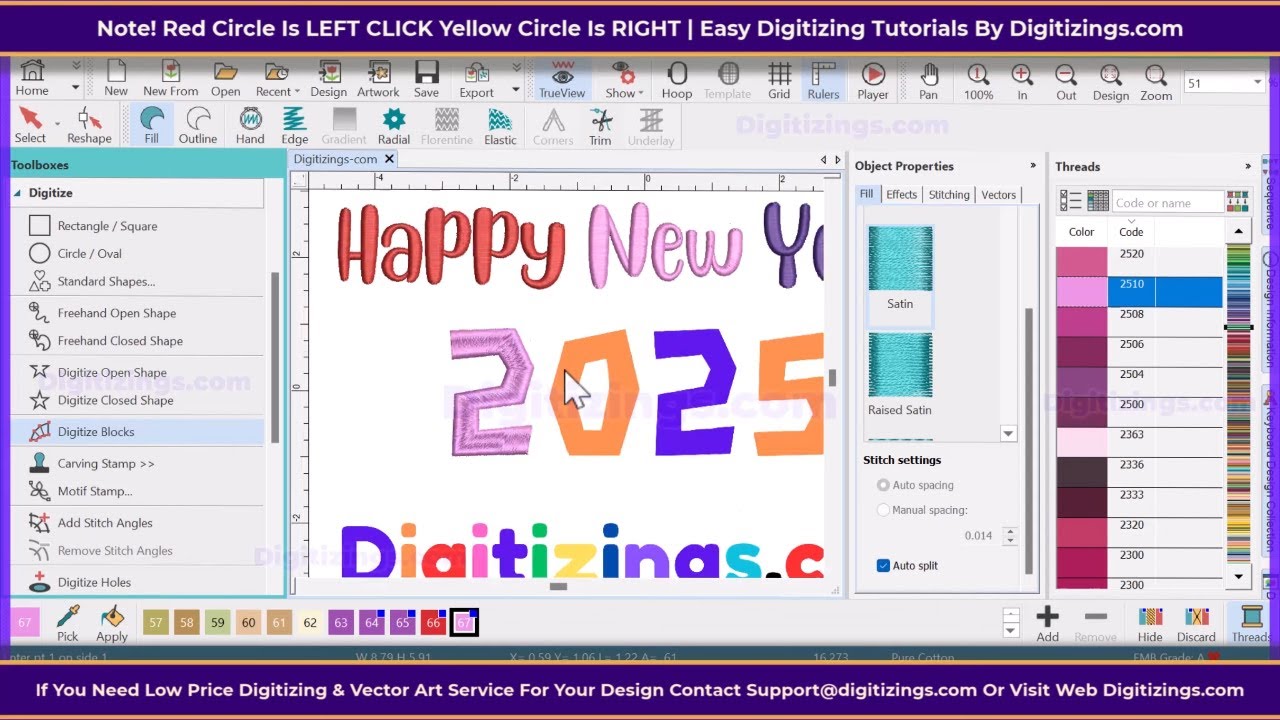
Task: Switch to the Fill tab
Action: [866, 194]
